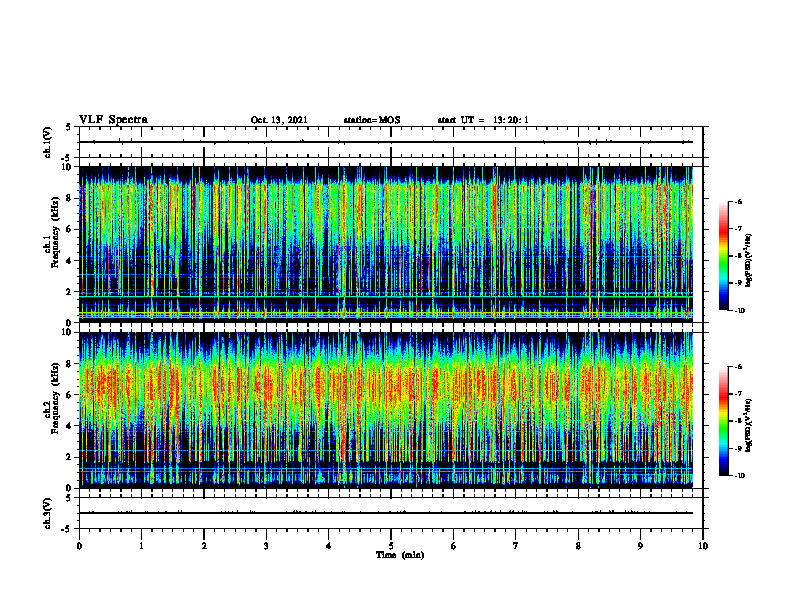
Task: Click the "2" kHz tick on ch.2 axis
Action: click(x=70, y=457)
